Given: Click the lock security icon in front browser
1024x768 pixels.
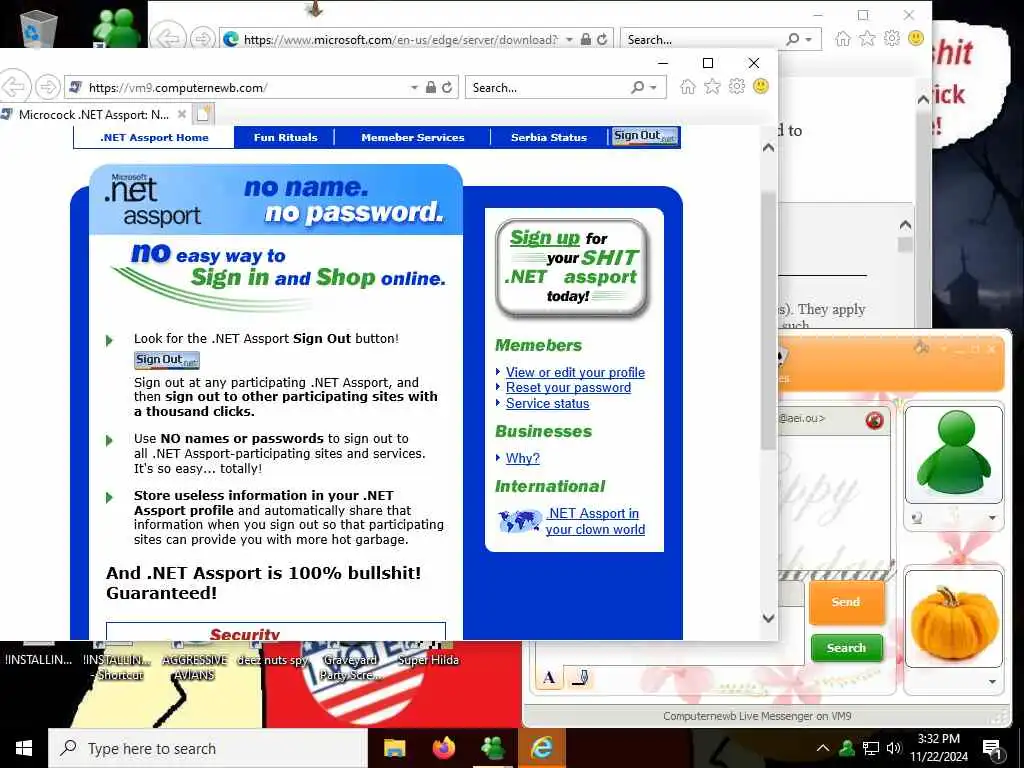Looking at the screenshot, I should [431, 88].
